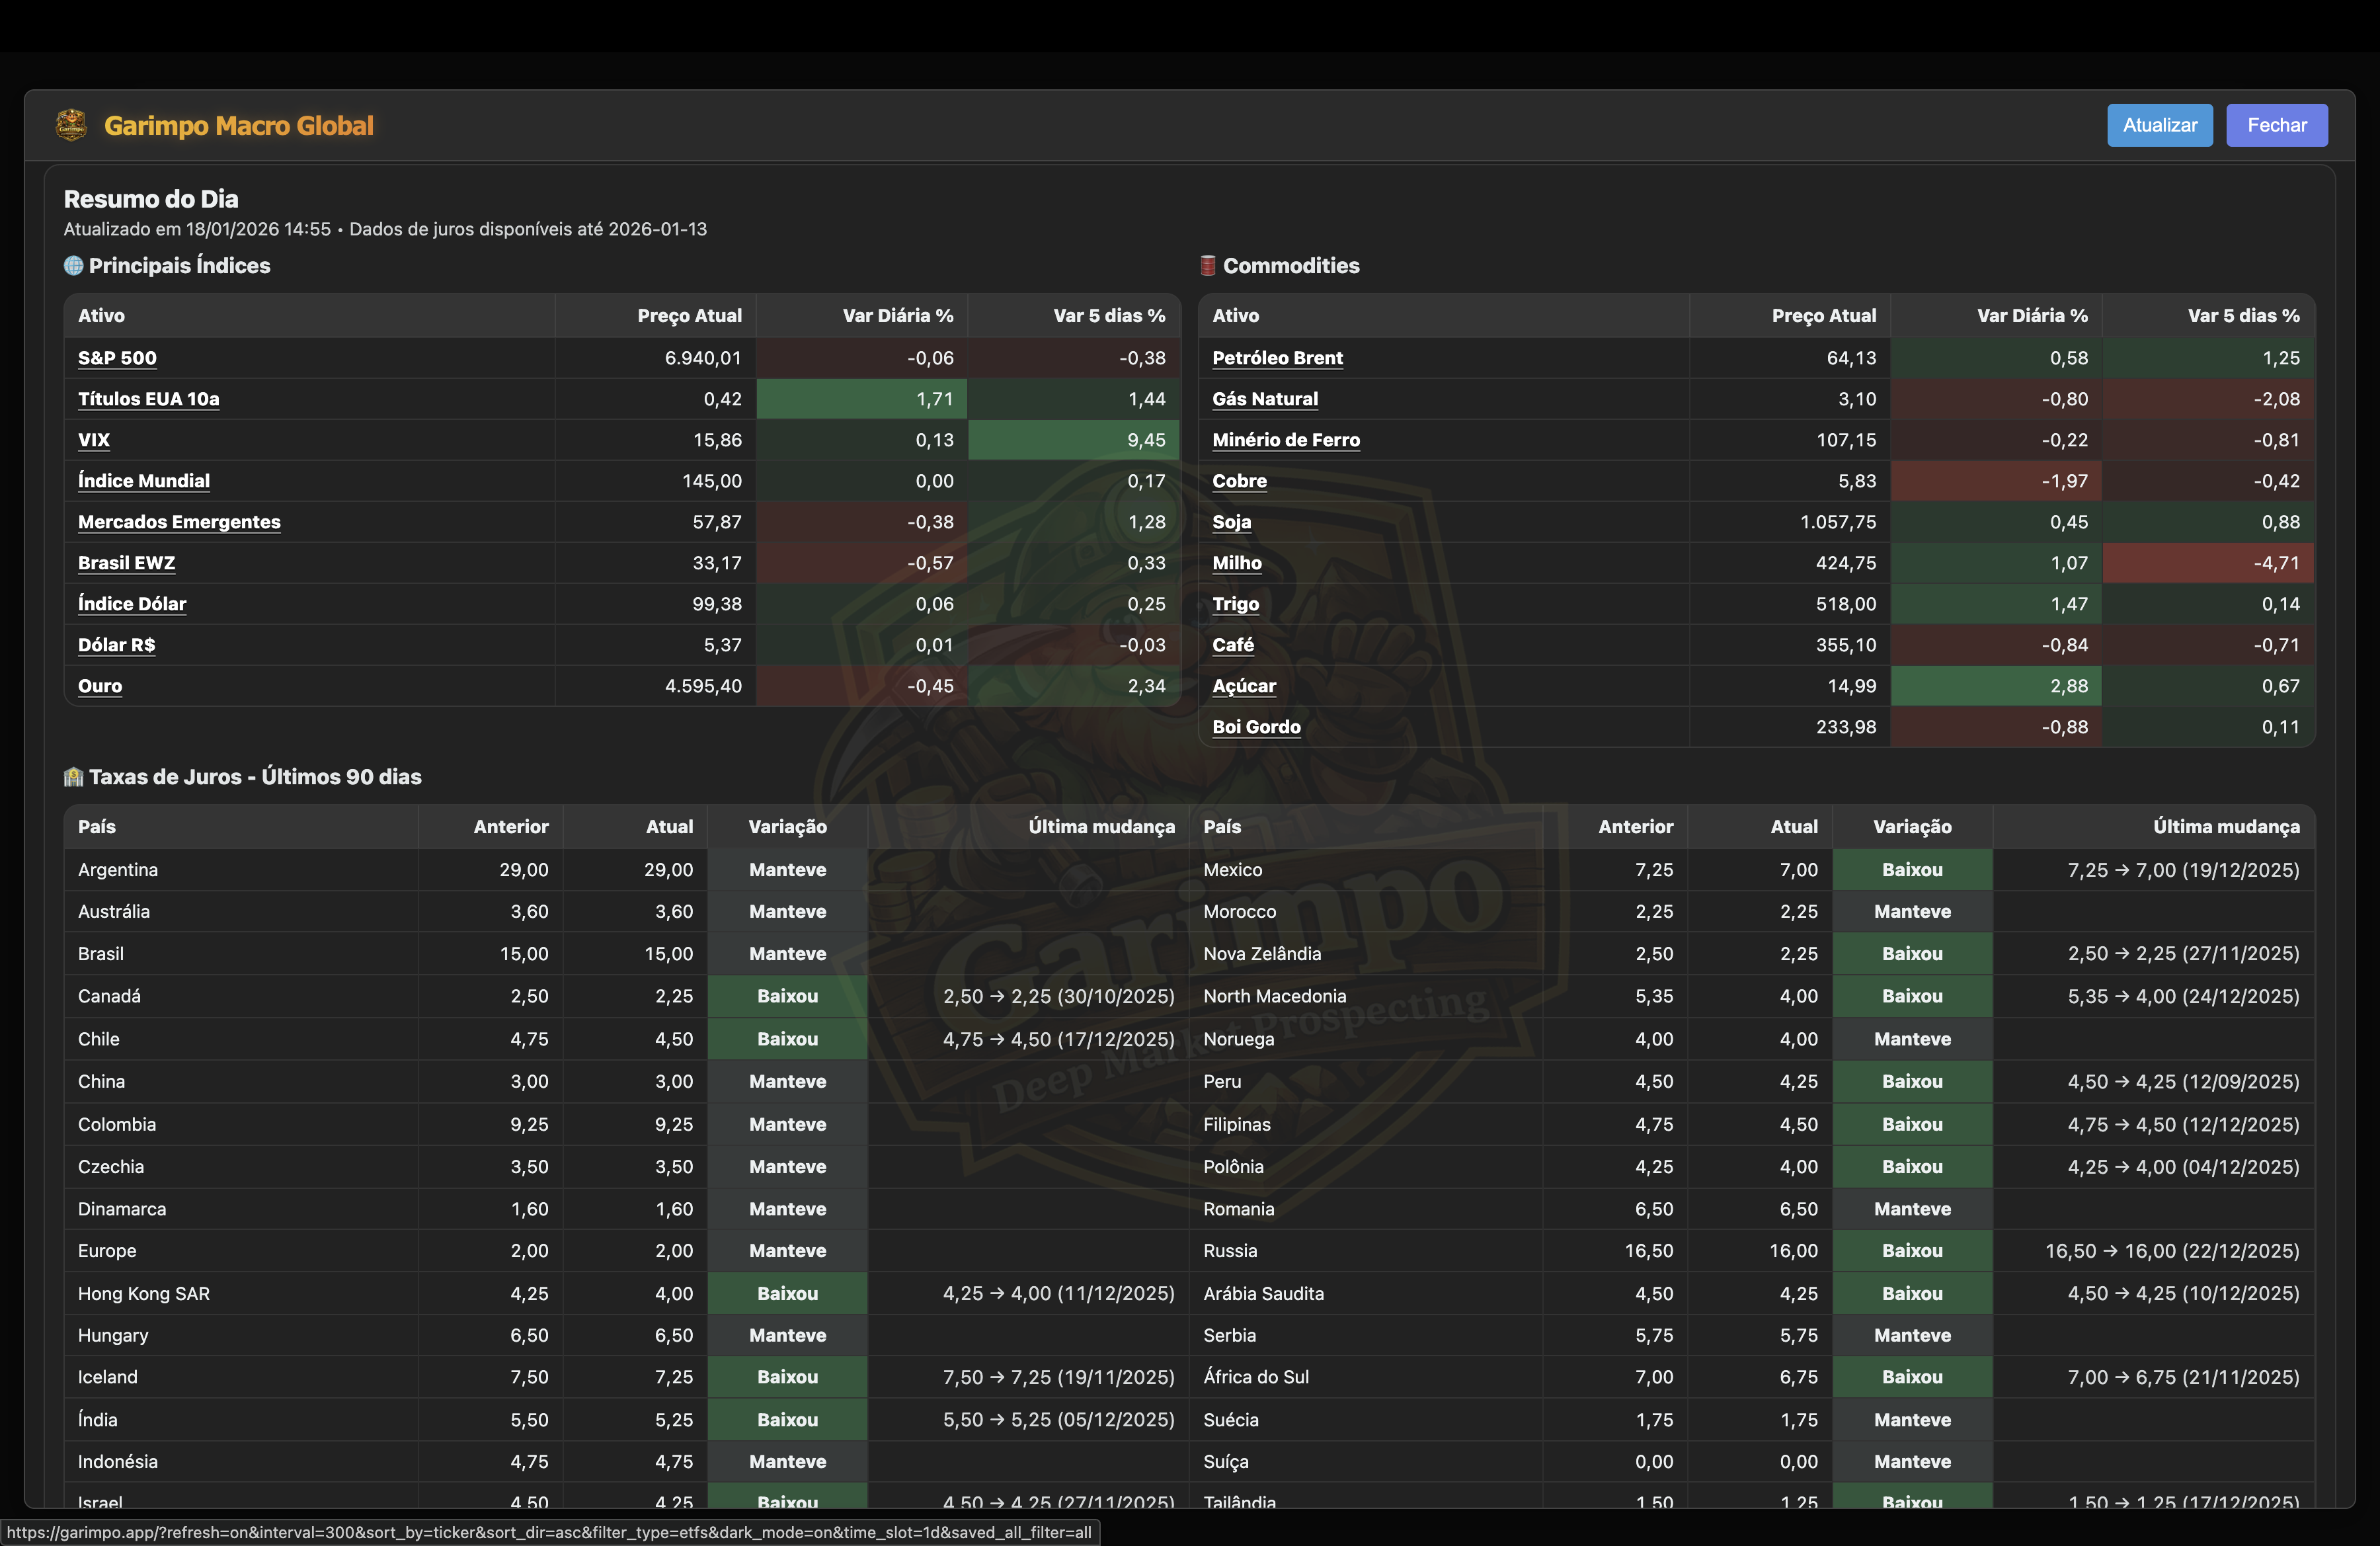Click the bank icon beside Taxas de Juros
The image size is (2380, 1546).
tap(72, 776)
